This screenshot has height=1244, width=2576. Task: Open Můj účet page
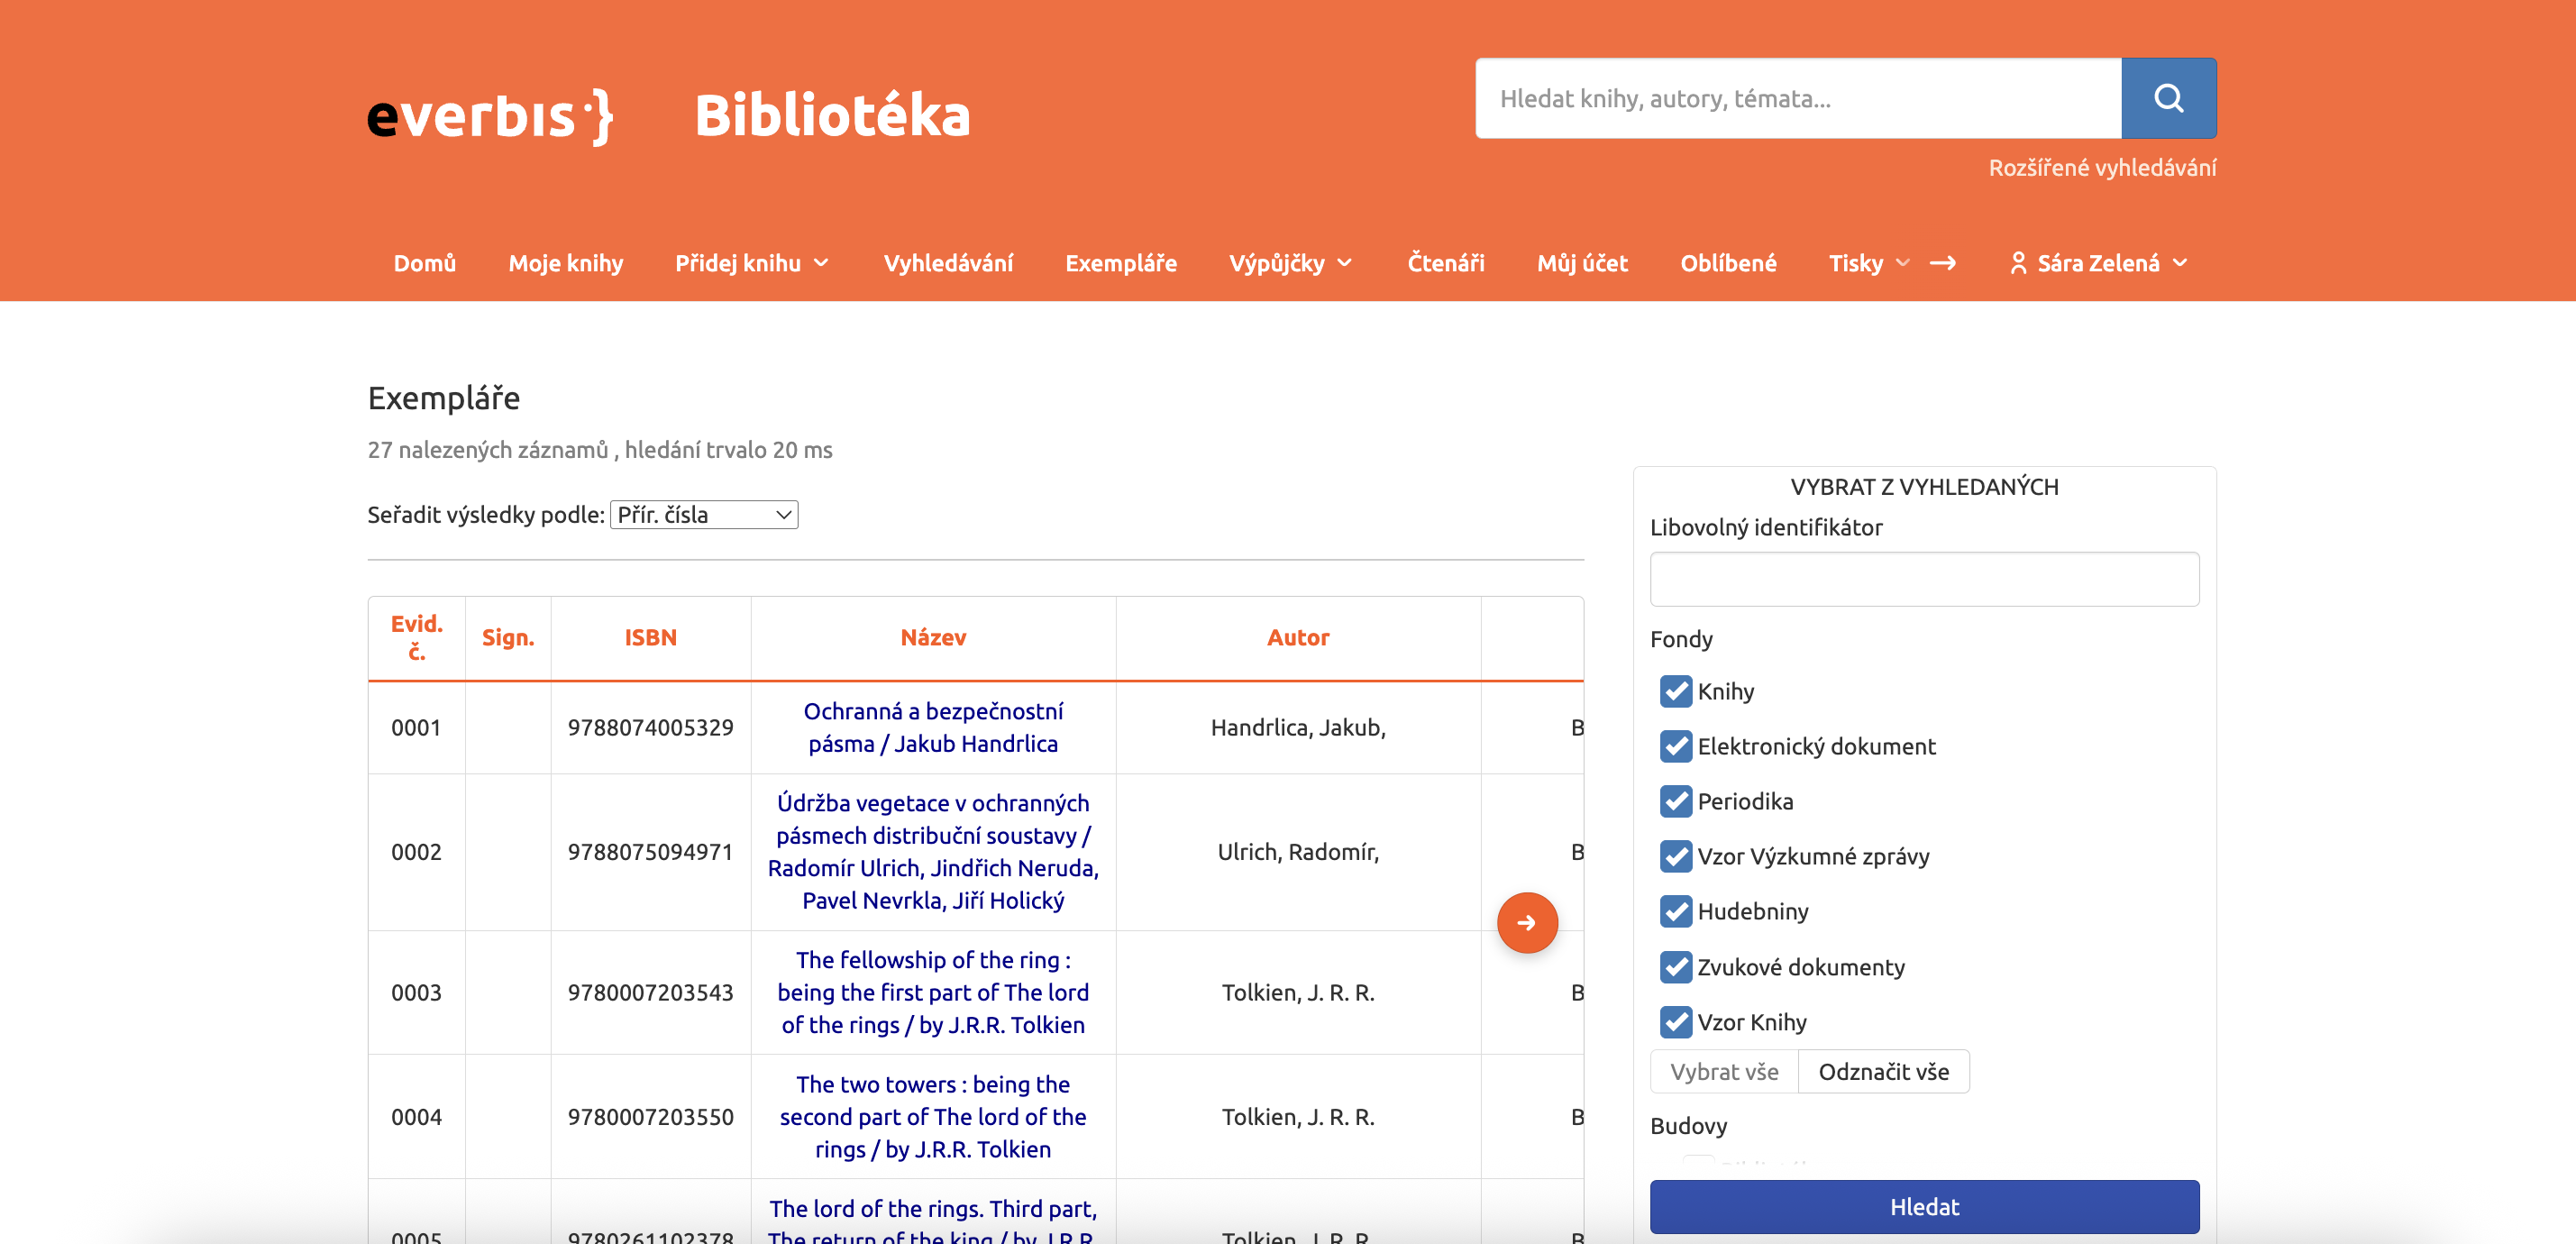(x=1582, y=263)
